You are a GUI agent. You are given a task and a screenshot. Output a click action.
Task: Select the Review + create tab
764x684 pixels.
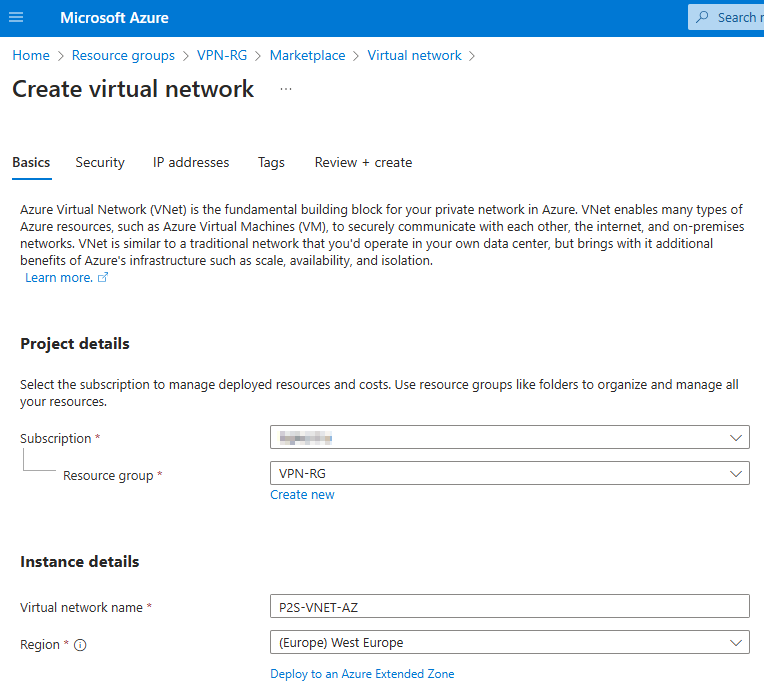(363, 162)
